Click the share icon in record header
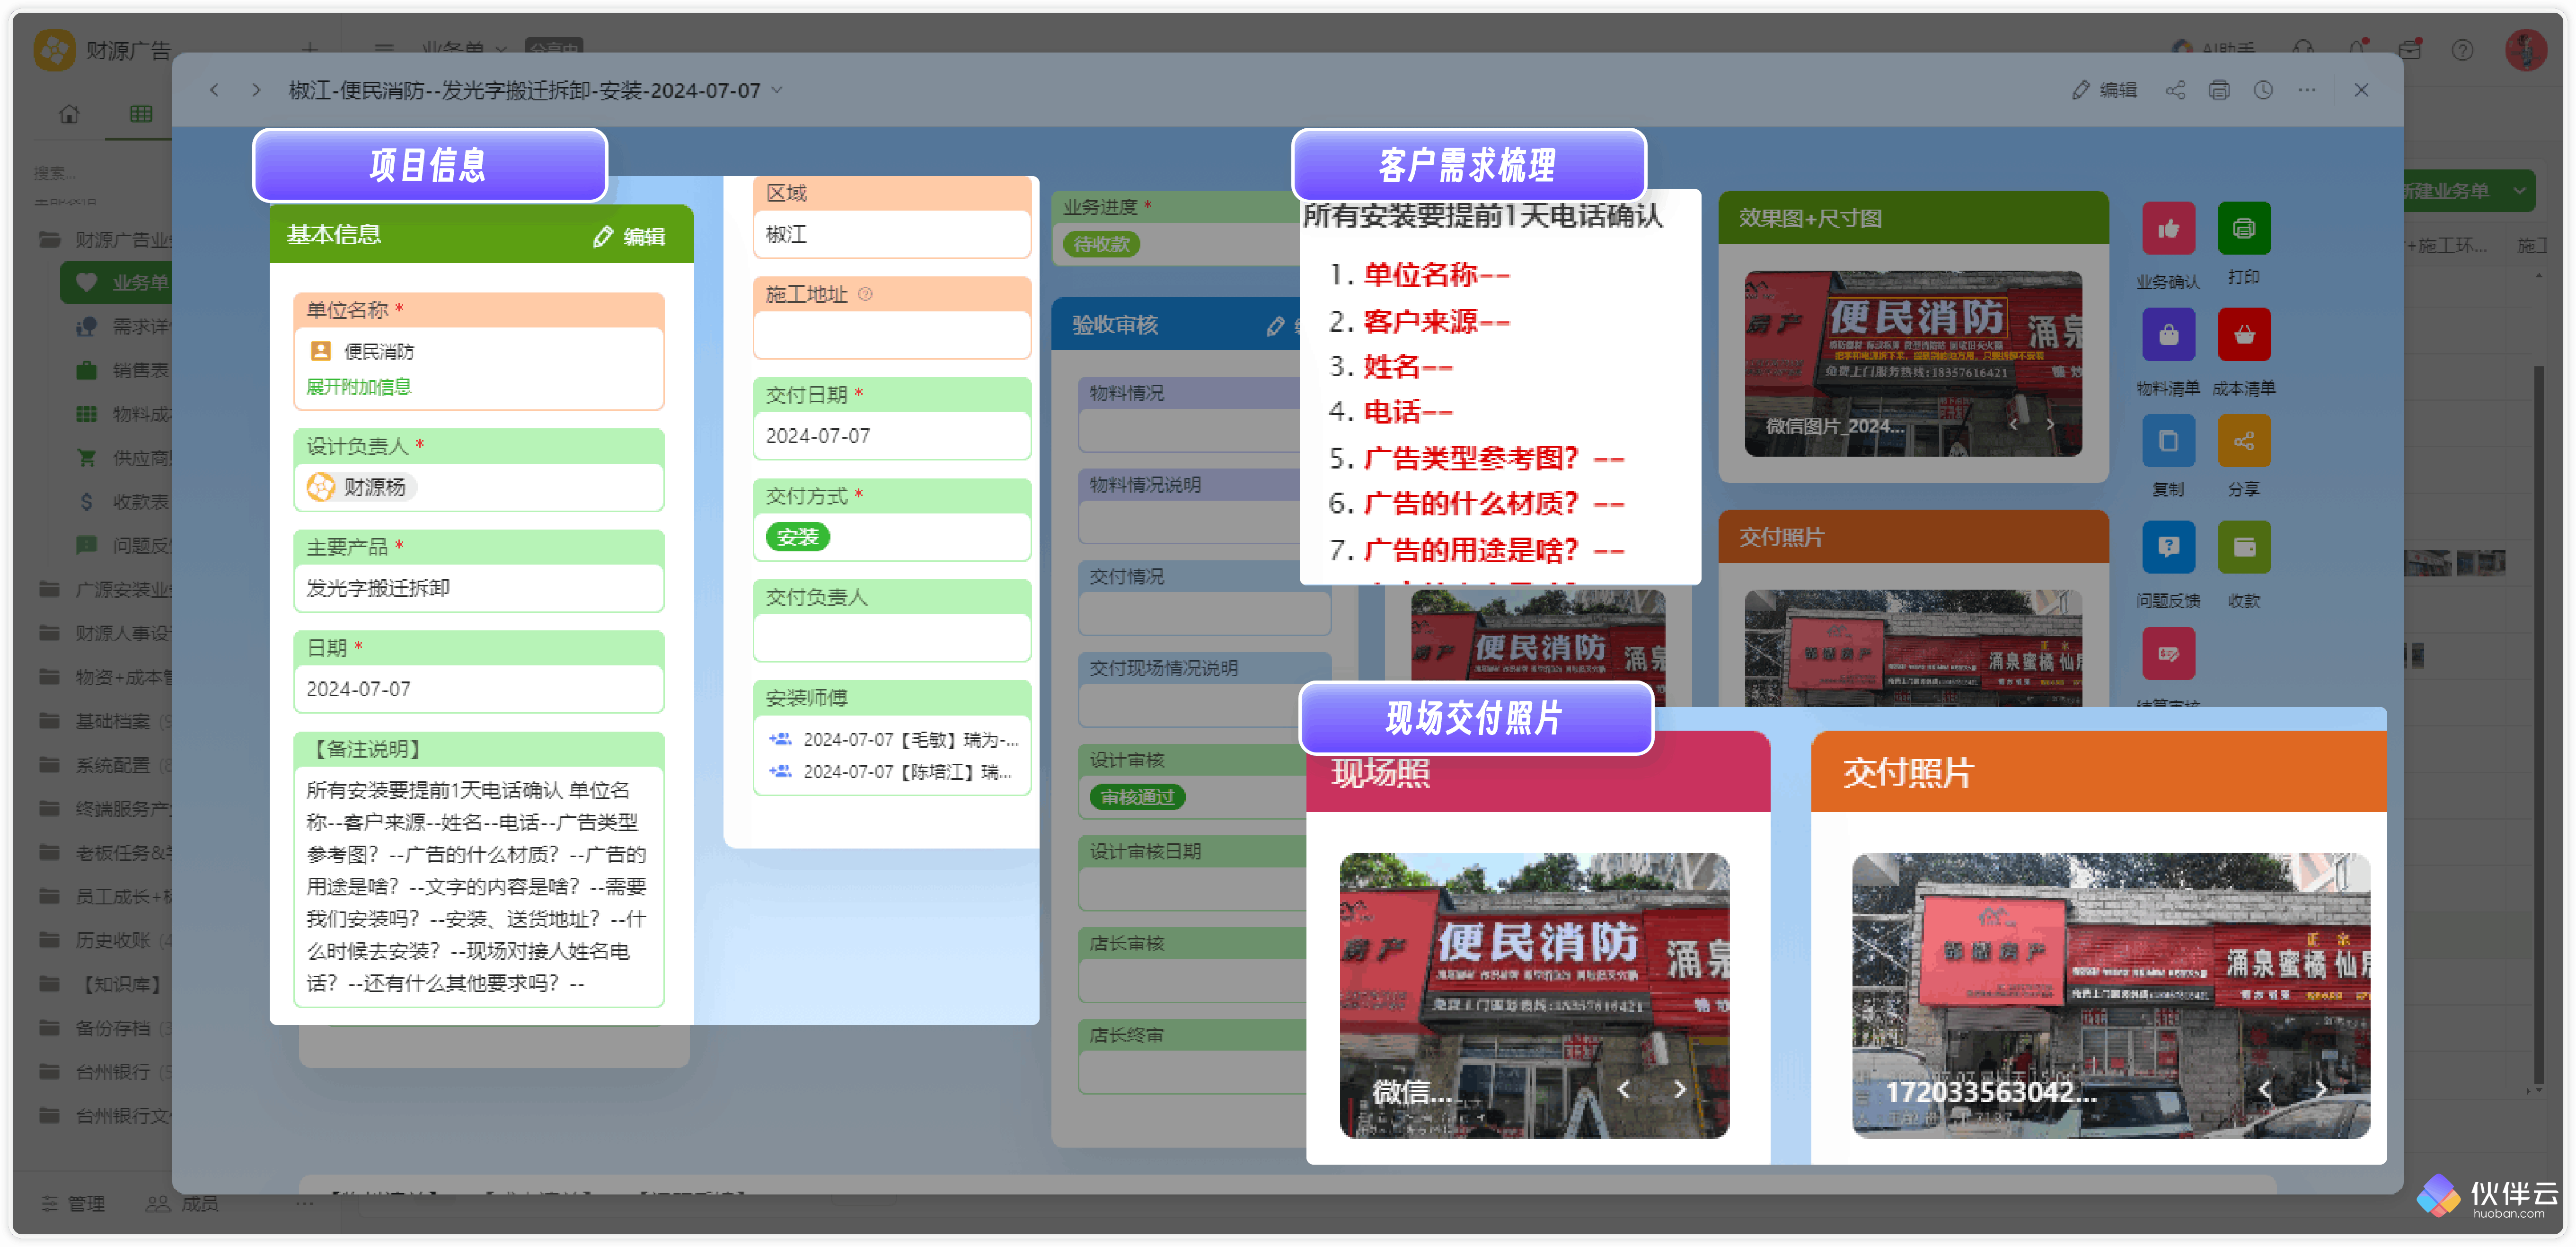The height and width of the screenshot is (1247, 2576). click(x=2175, y=90)
